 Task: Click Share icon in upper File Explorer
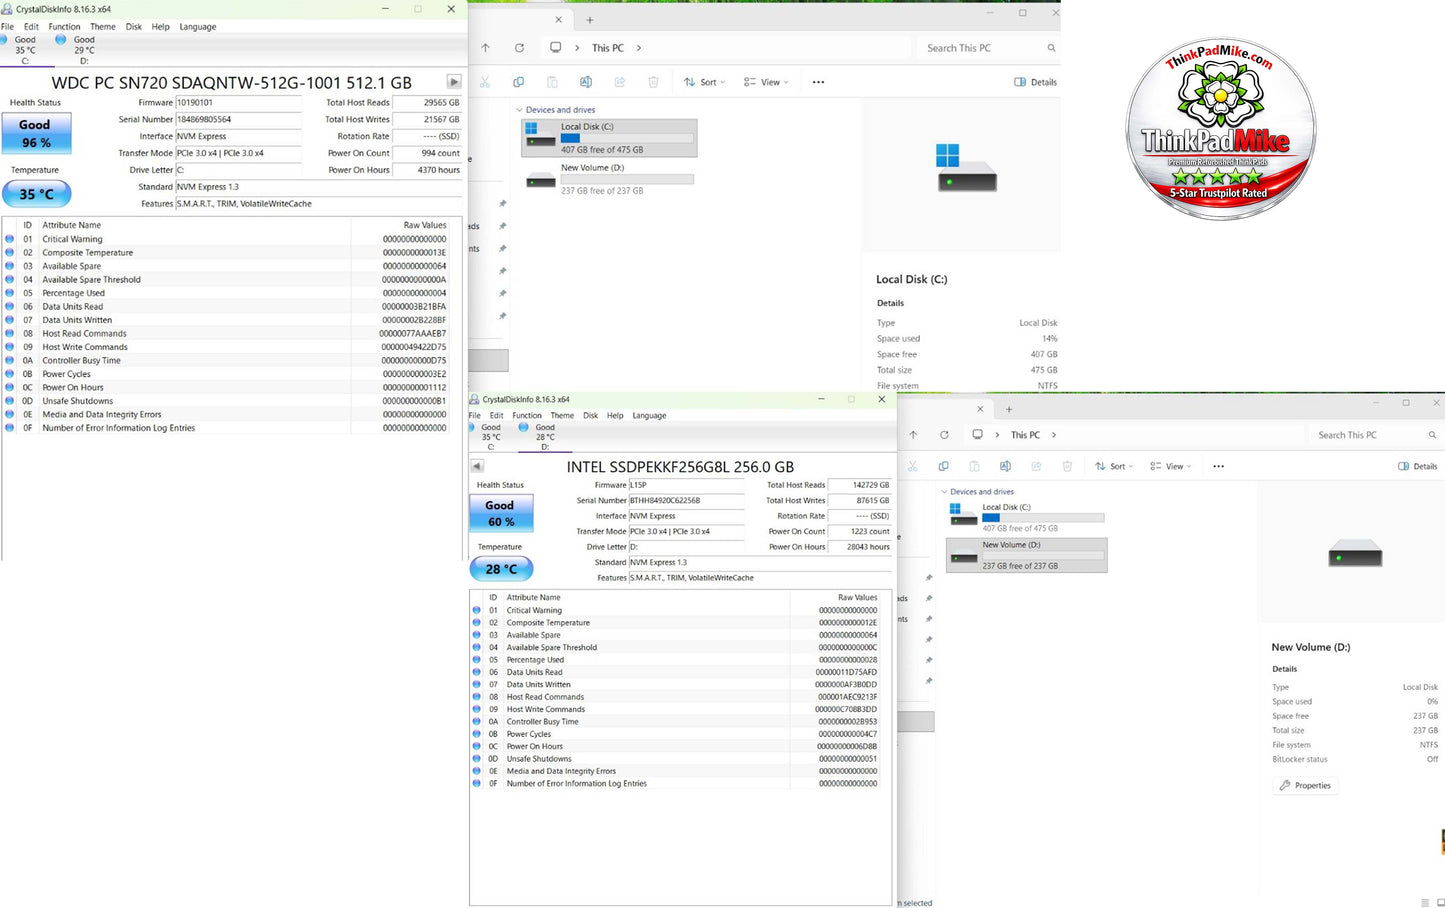pos(620,82)
